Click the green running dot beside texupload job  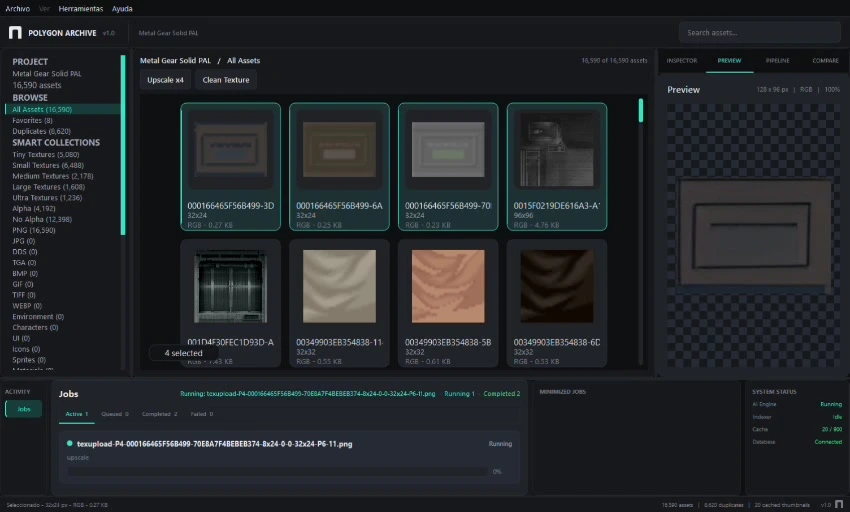point(69,443)
